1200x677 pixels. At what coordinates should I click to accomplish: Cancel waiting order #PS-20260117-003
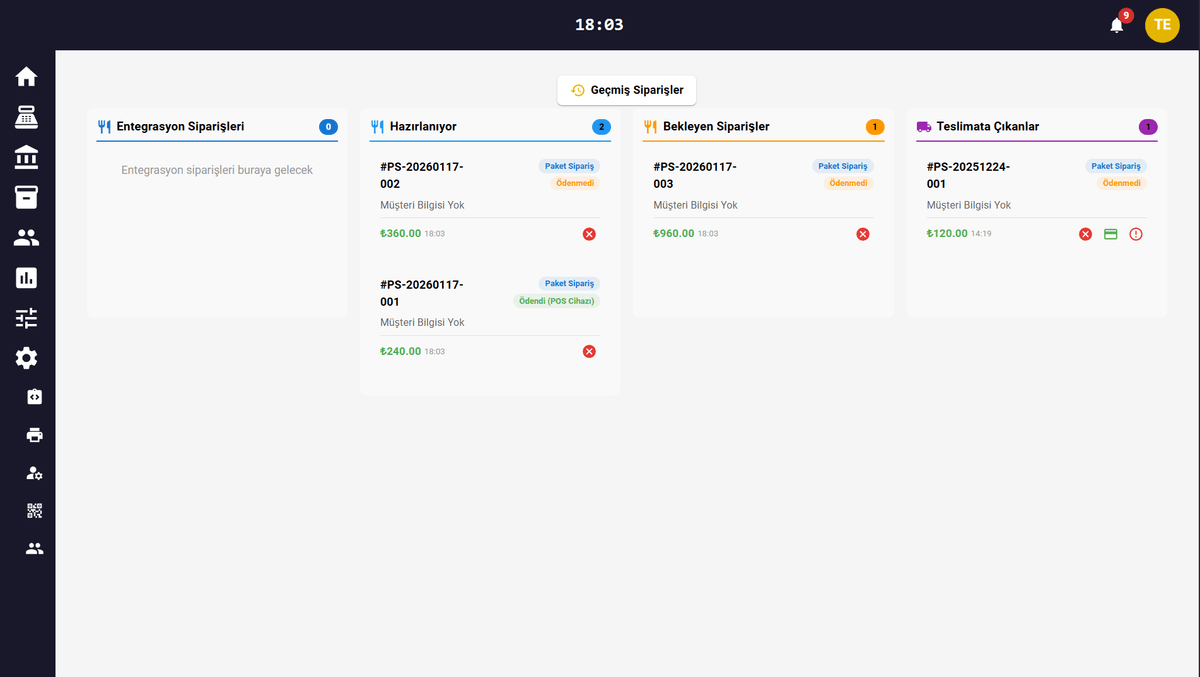click(x=863, y=234)
